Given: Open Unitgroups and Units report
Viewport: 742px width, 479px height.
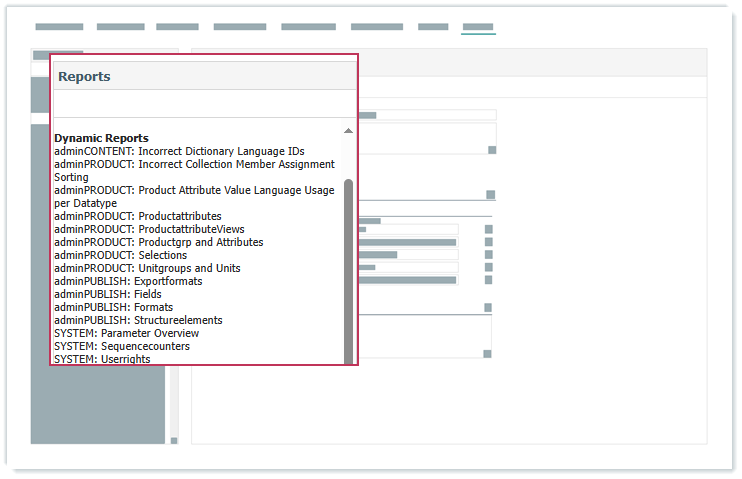Looking at the screenshot, I should tap(147, 268).
